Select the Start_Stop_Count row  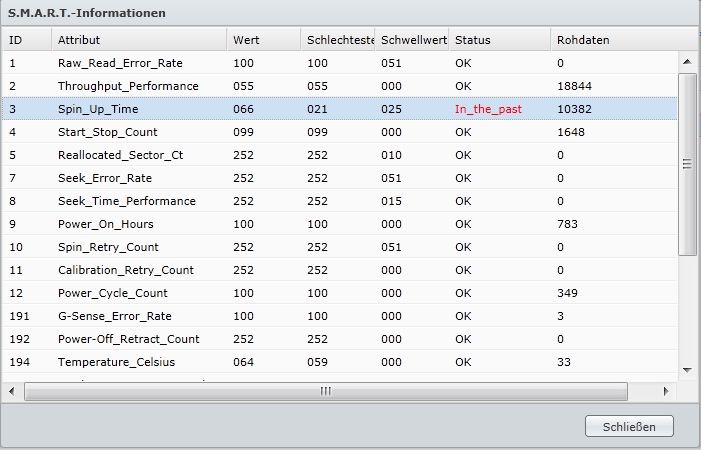coord(339,132)
